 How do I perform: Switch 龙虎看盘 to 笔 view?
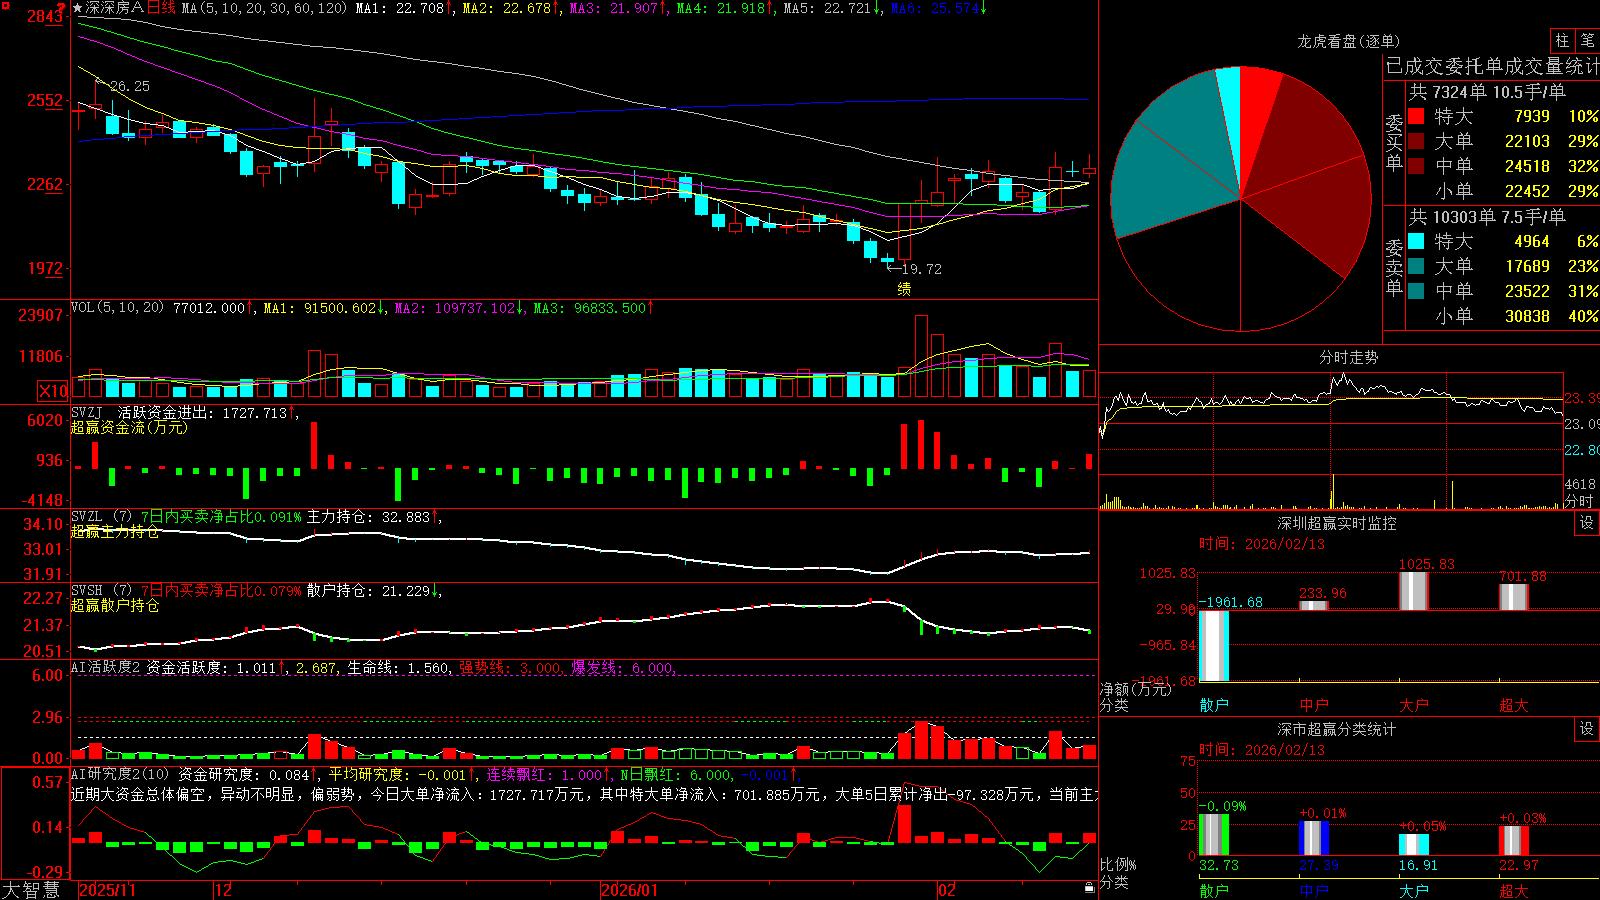1588,40
